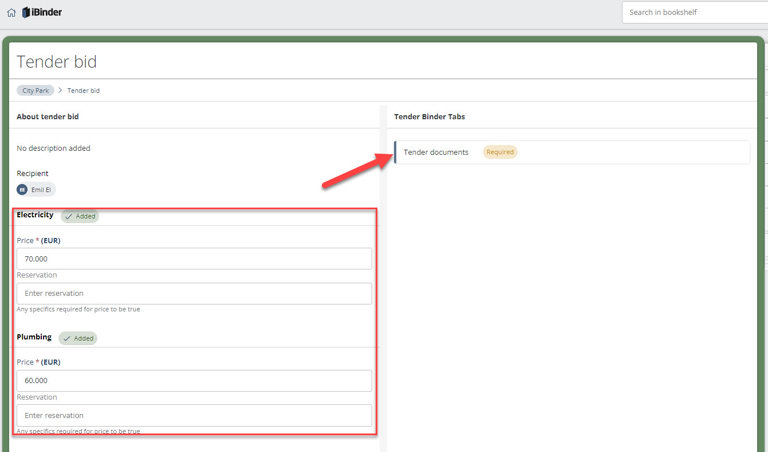Click the No description added text

coord(53,148)
